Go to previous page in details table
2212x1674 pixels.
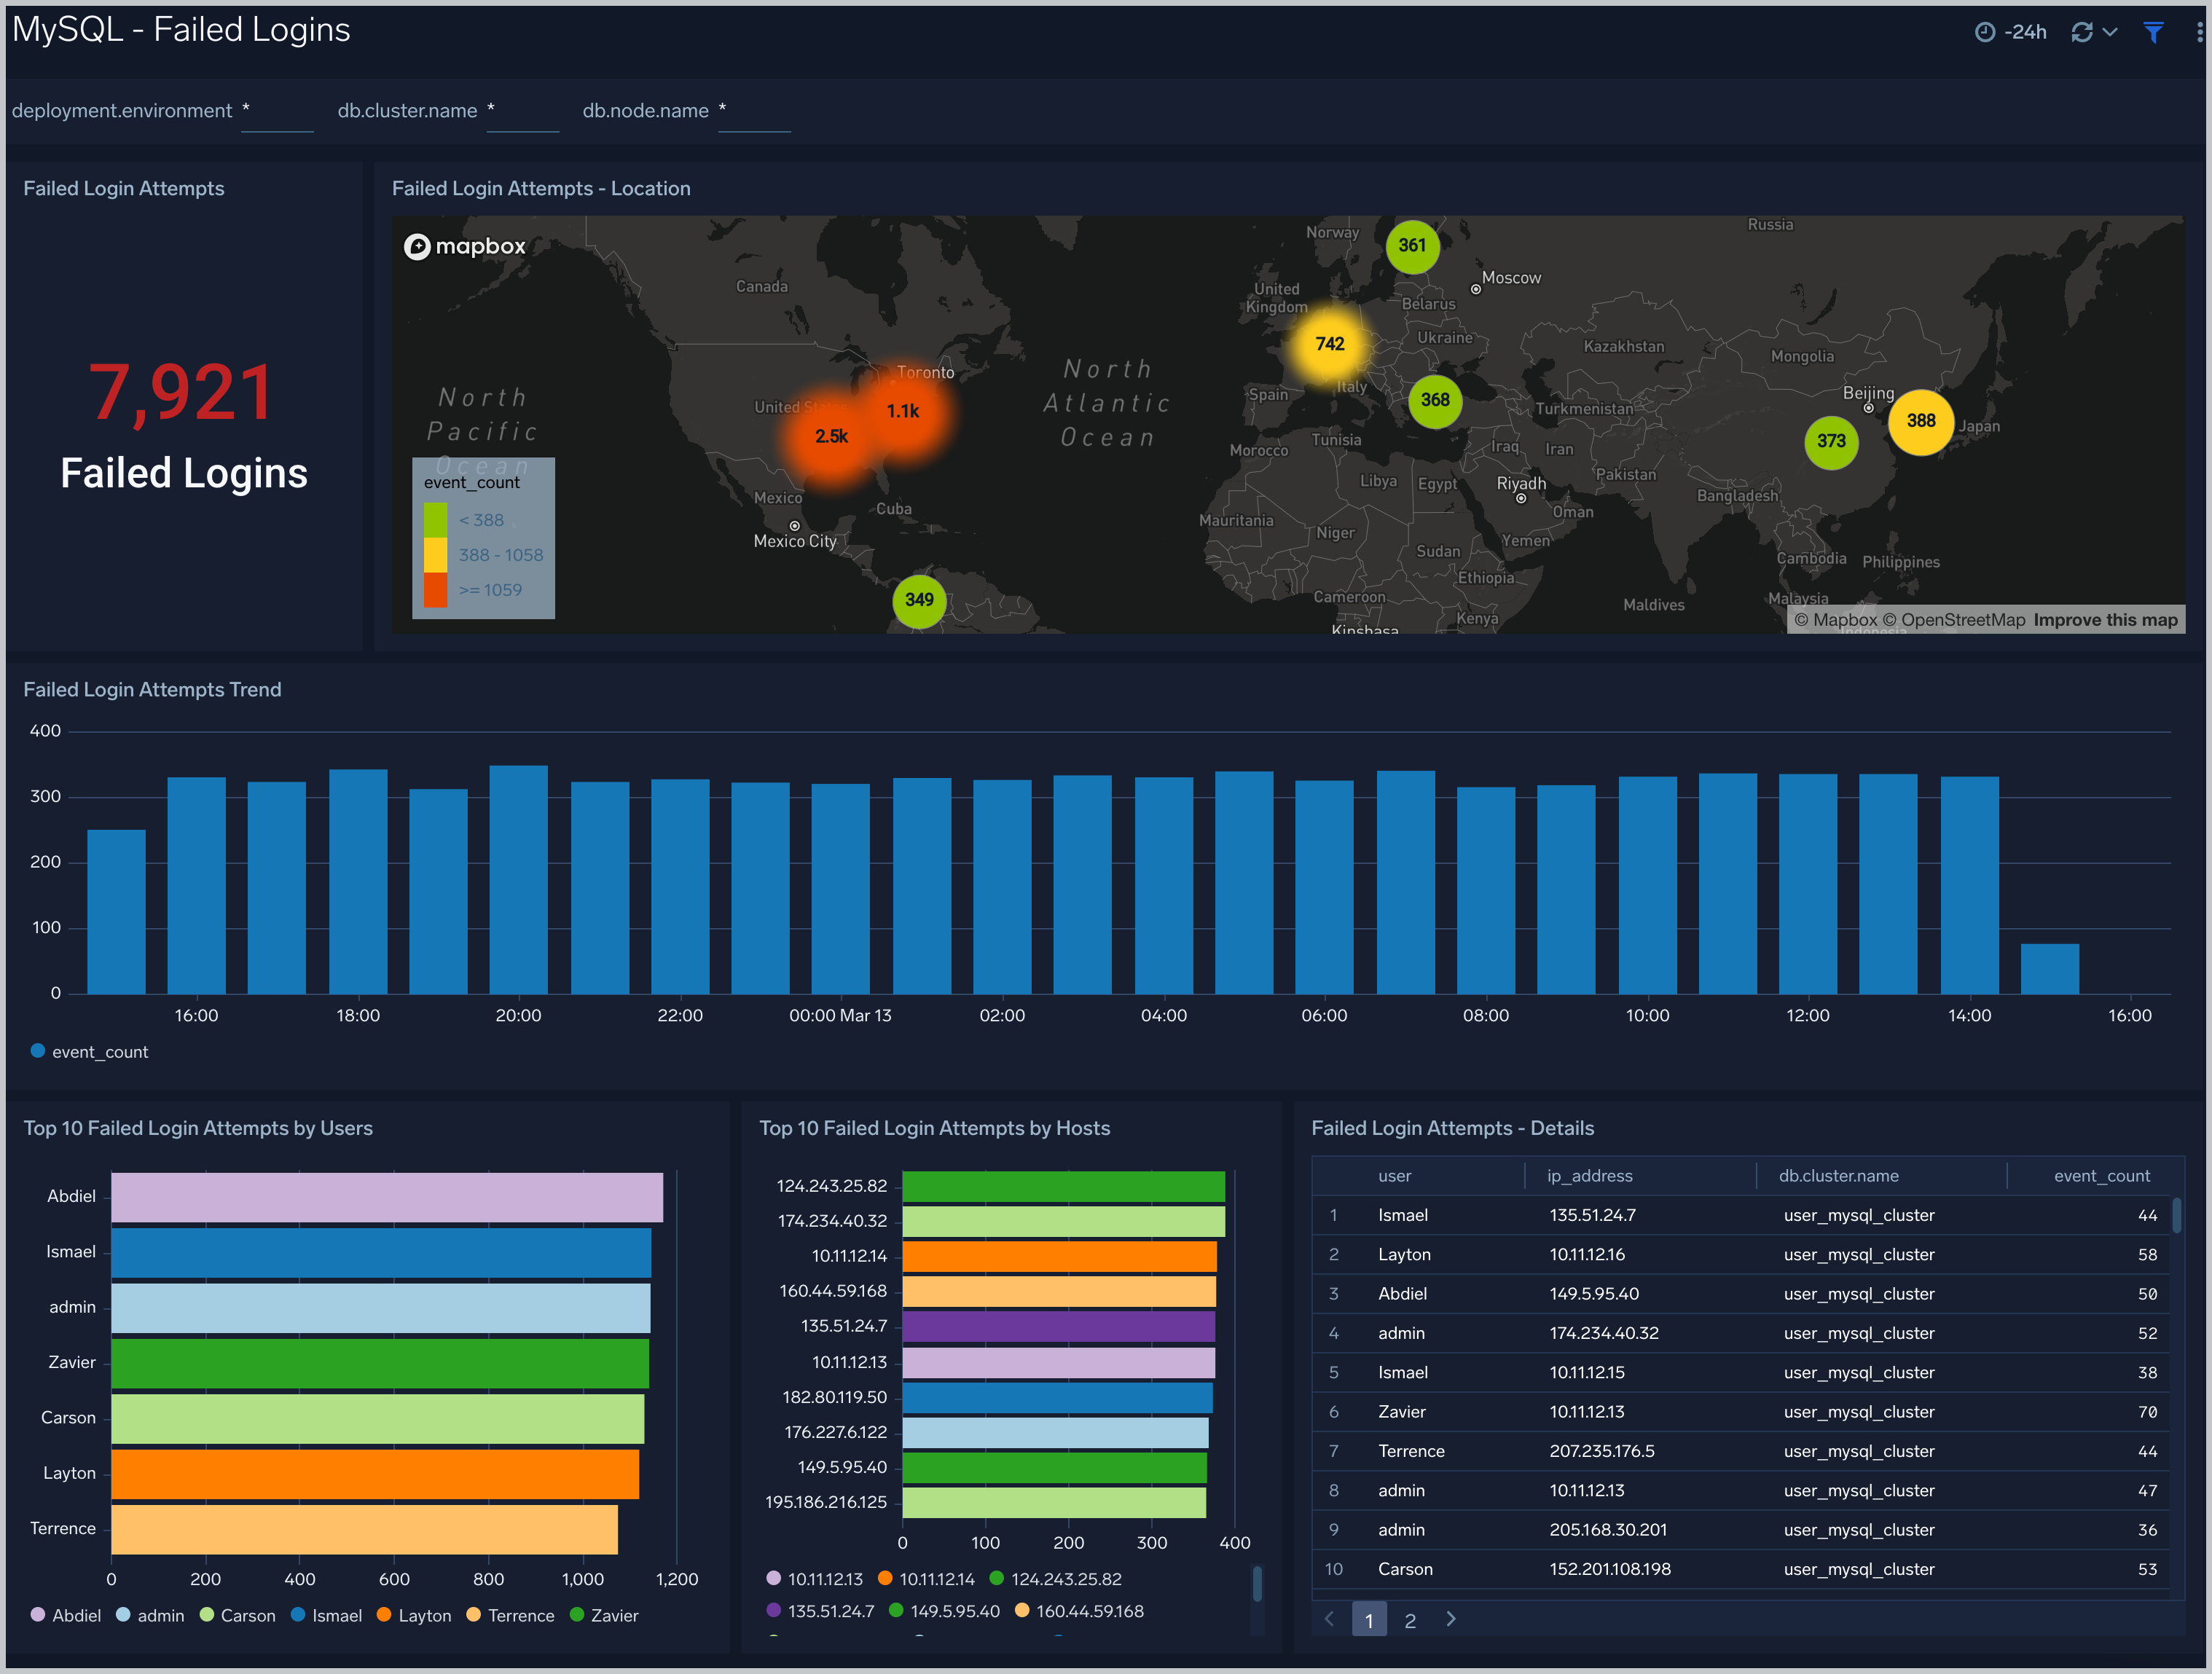click(1329, 1619)
